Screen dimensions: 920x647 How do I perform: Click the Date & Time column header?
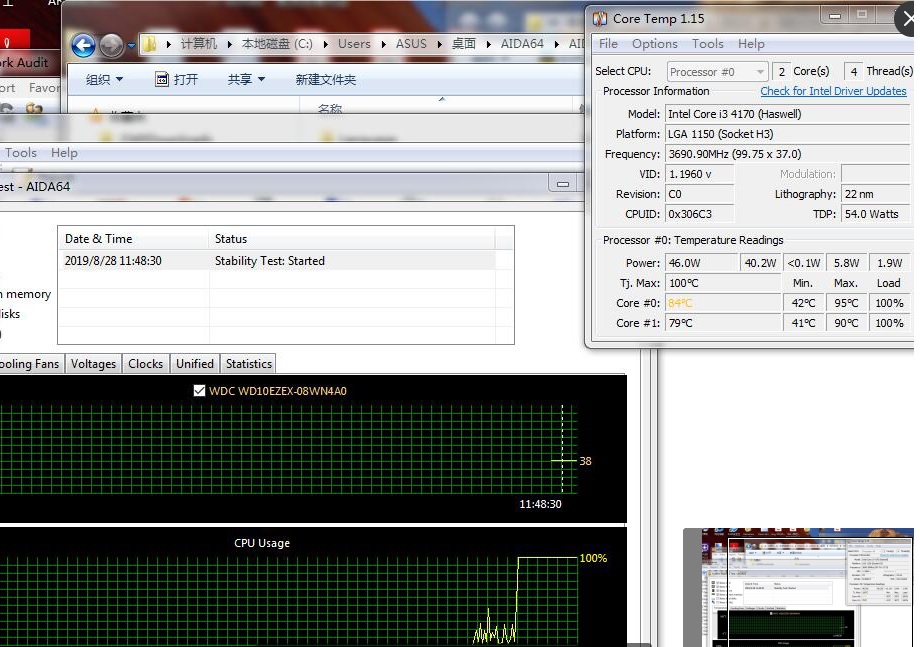tap(133, 239)
